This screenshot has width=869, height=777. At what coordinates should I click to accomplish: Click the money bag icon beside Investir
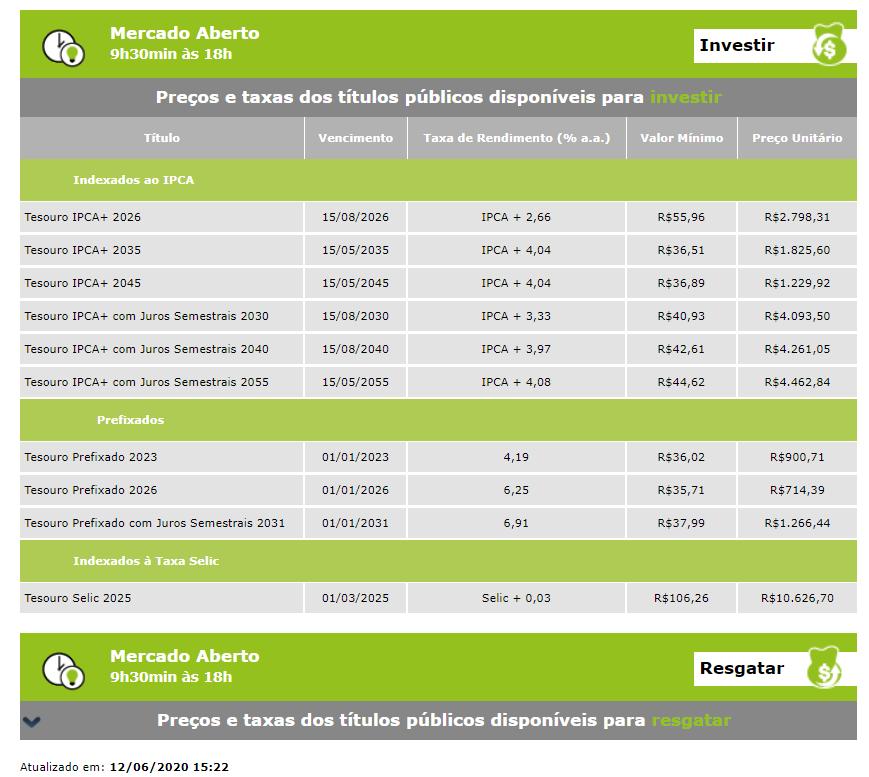coord(827,46)
